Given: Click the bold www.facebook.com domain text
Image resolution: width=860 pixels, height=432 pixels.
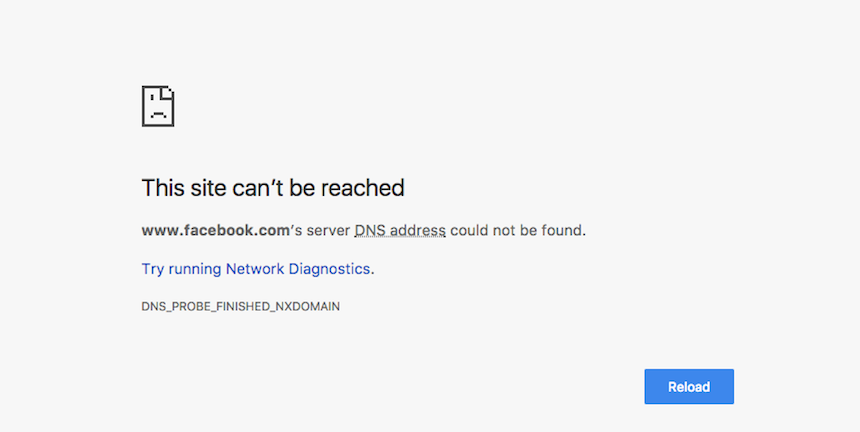Looking at the screenshot, I should point(215,230).
